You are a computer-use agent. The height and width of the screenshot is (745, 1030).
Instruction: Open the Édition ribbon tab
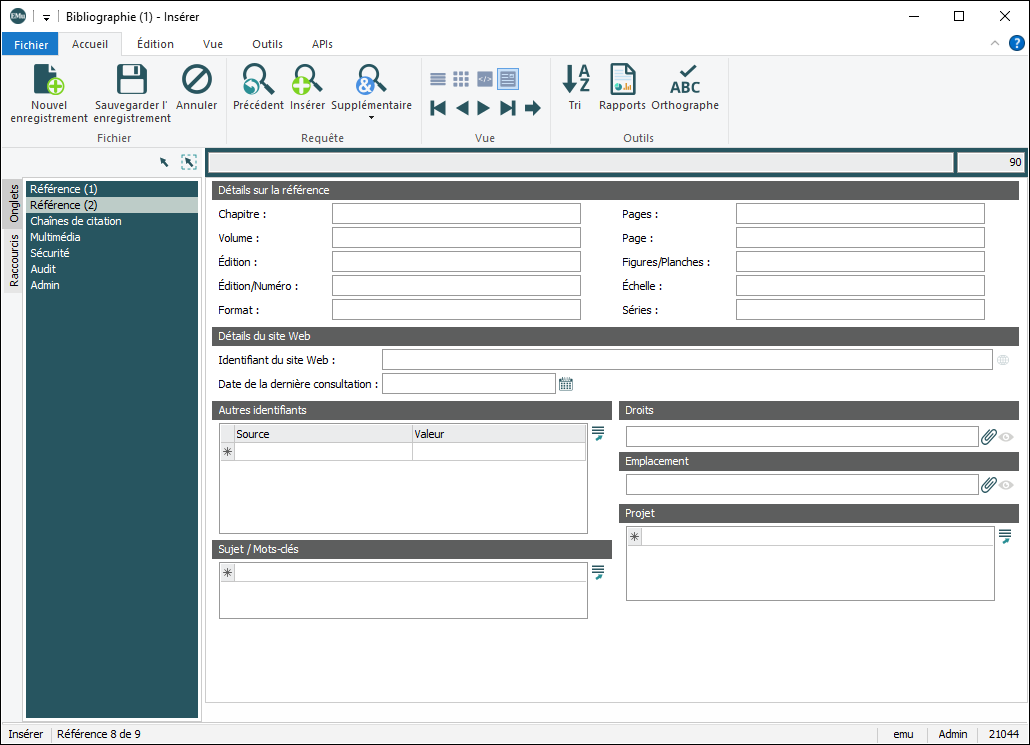pos(155,44)
